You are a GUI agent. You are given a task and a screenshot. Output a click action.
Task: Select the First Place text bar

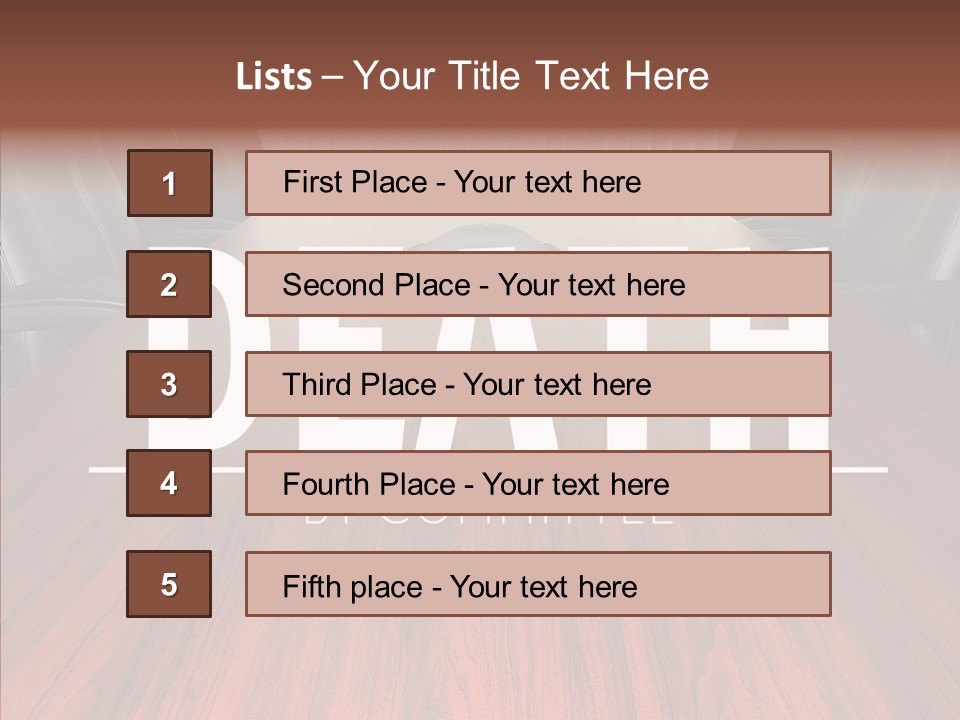pyautogui.click(x=538, y=183)
